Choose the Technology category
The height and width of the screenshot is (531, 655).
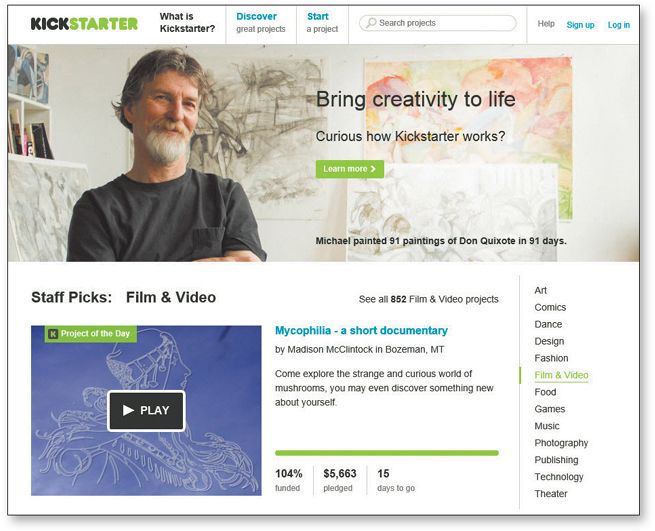pos(559,477)
